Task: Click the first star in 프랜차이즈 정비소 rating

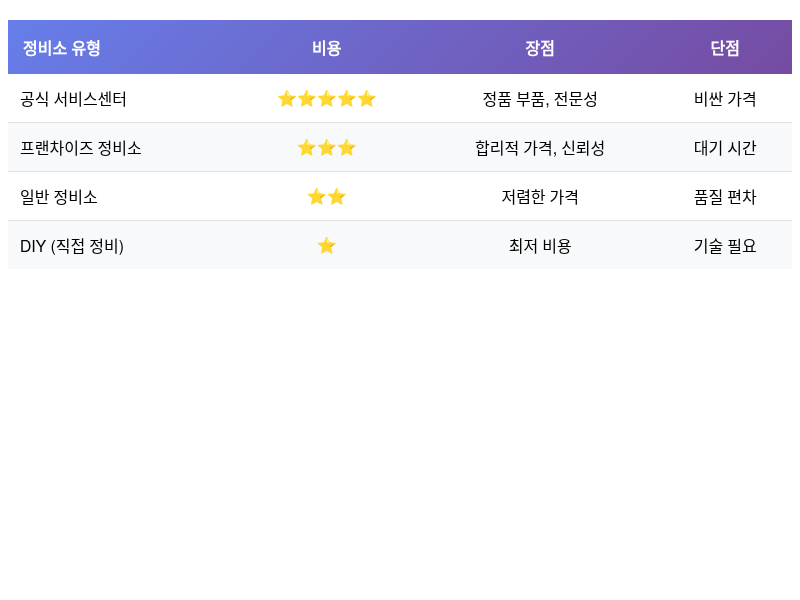Action: pos(305,148)
